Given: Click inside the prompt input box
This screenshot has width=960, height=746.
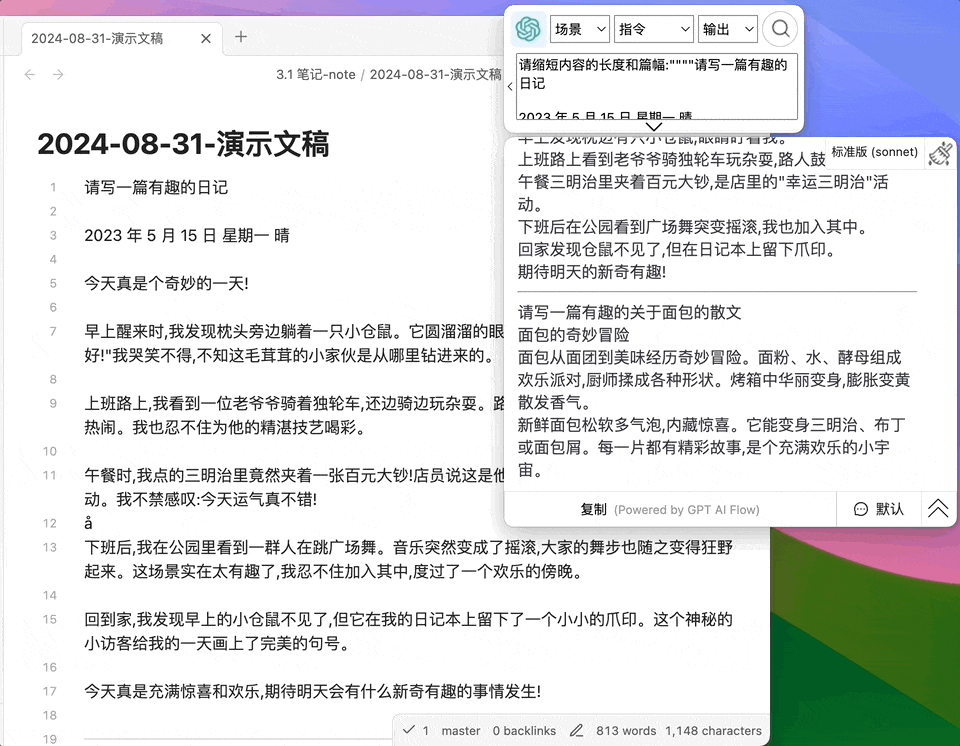Looking at the screenshot, I should (x=656, y=86).
